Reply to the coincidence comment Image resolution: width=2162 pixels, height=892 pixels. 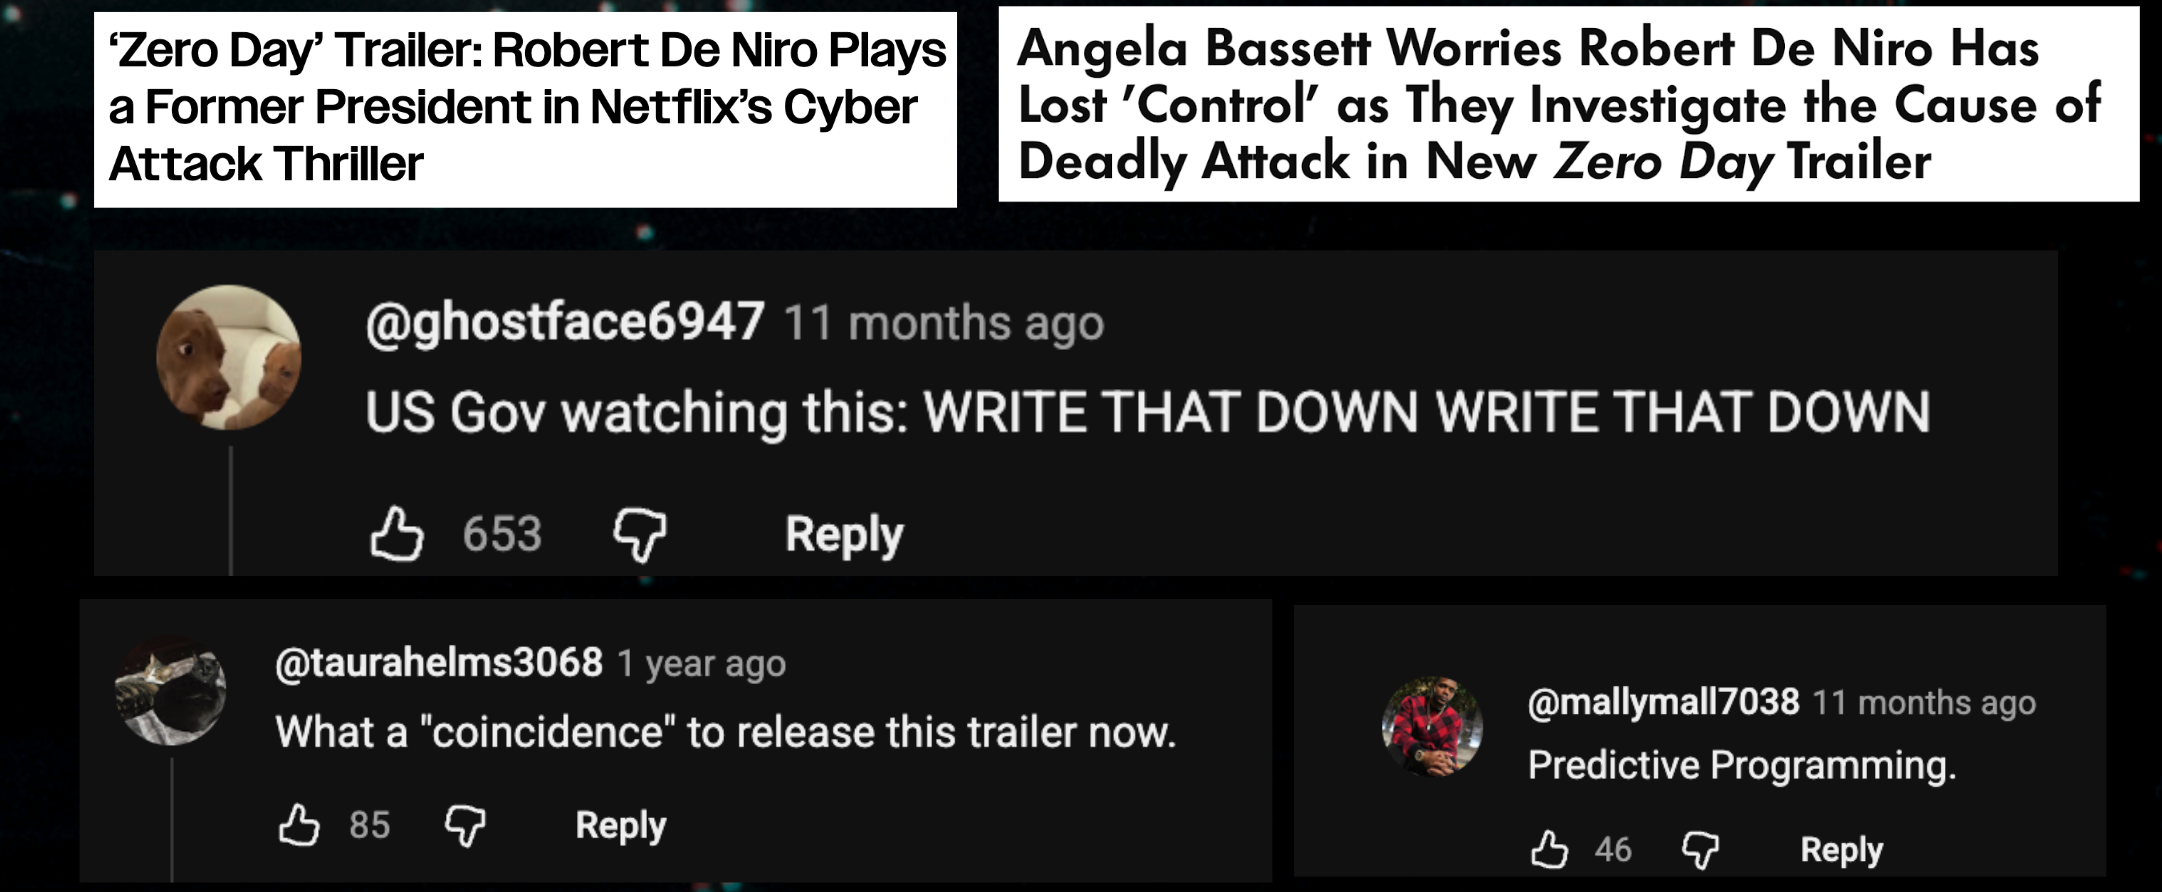tap(620, 826)
